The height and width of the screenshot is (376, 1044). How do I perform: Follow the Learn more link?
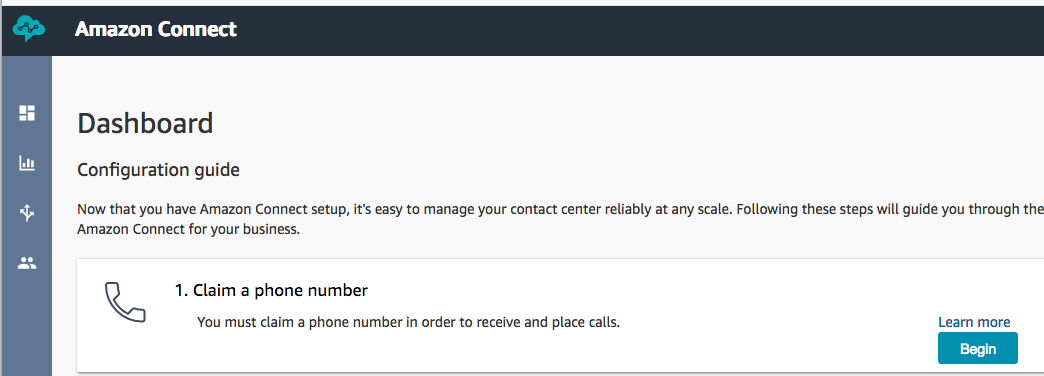click(974, 322)
